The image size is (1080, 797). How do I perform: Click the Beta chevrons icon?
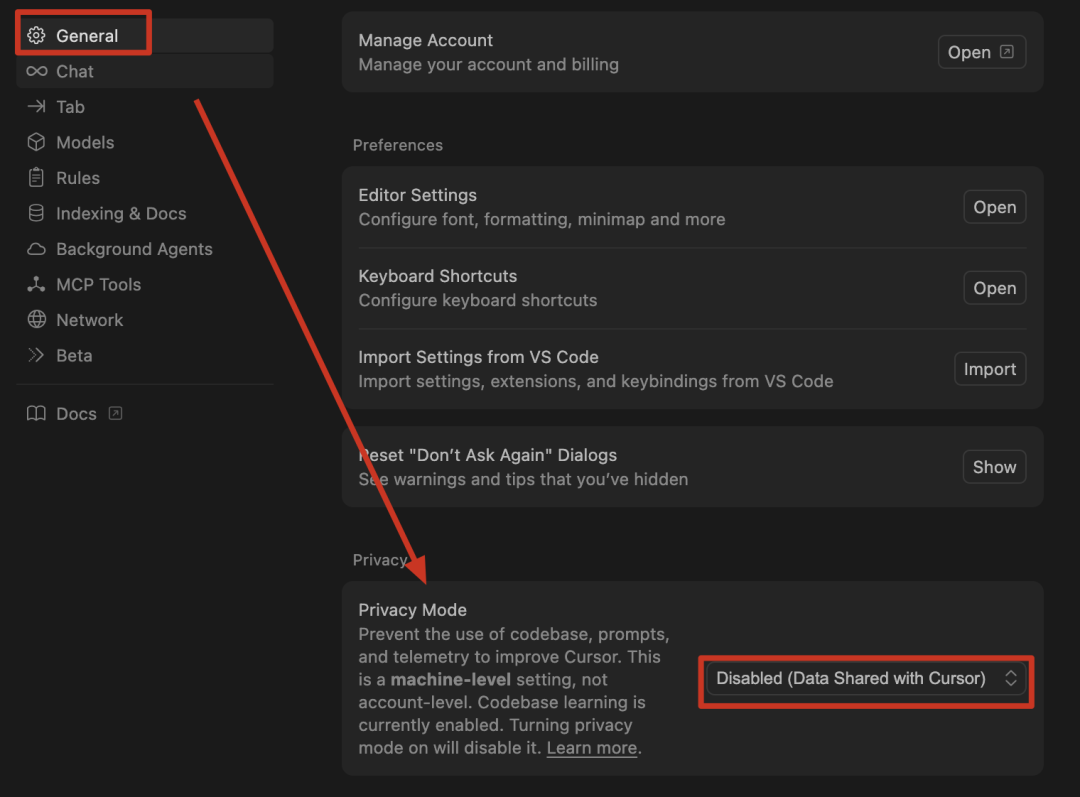coord(37,355)
